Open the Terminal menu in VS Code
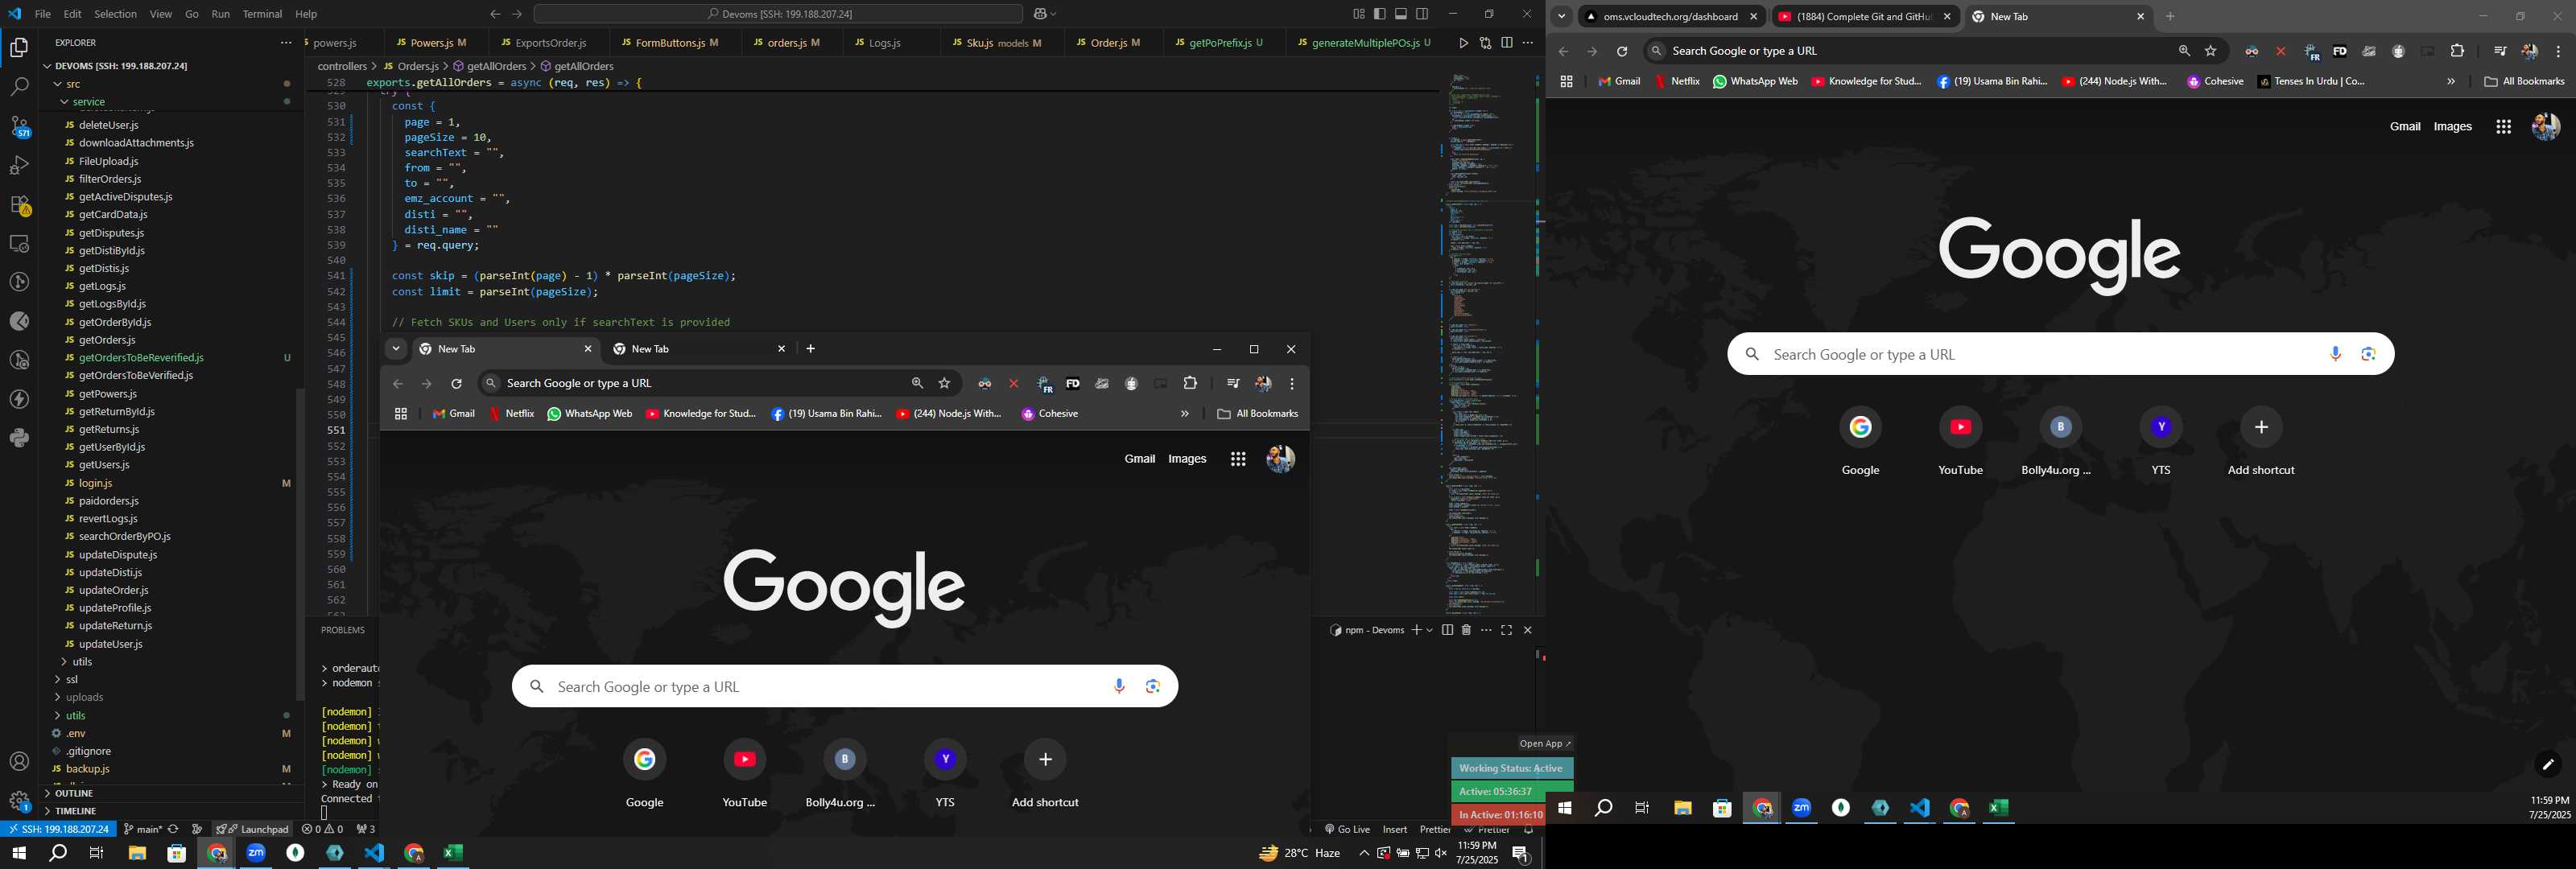The image size is (2576, 869). (x=262, y=14)
